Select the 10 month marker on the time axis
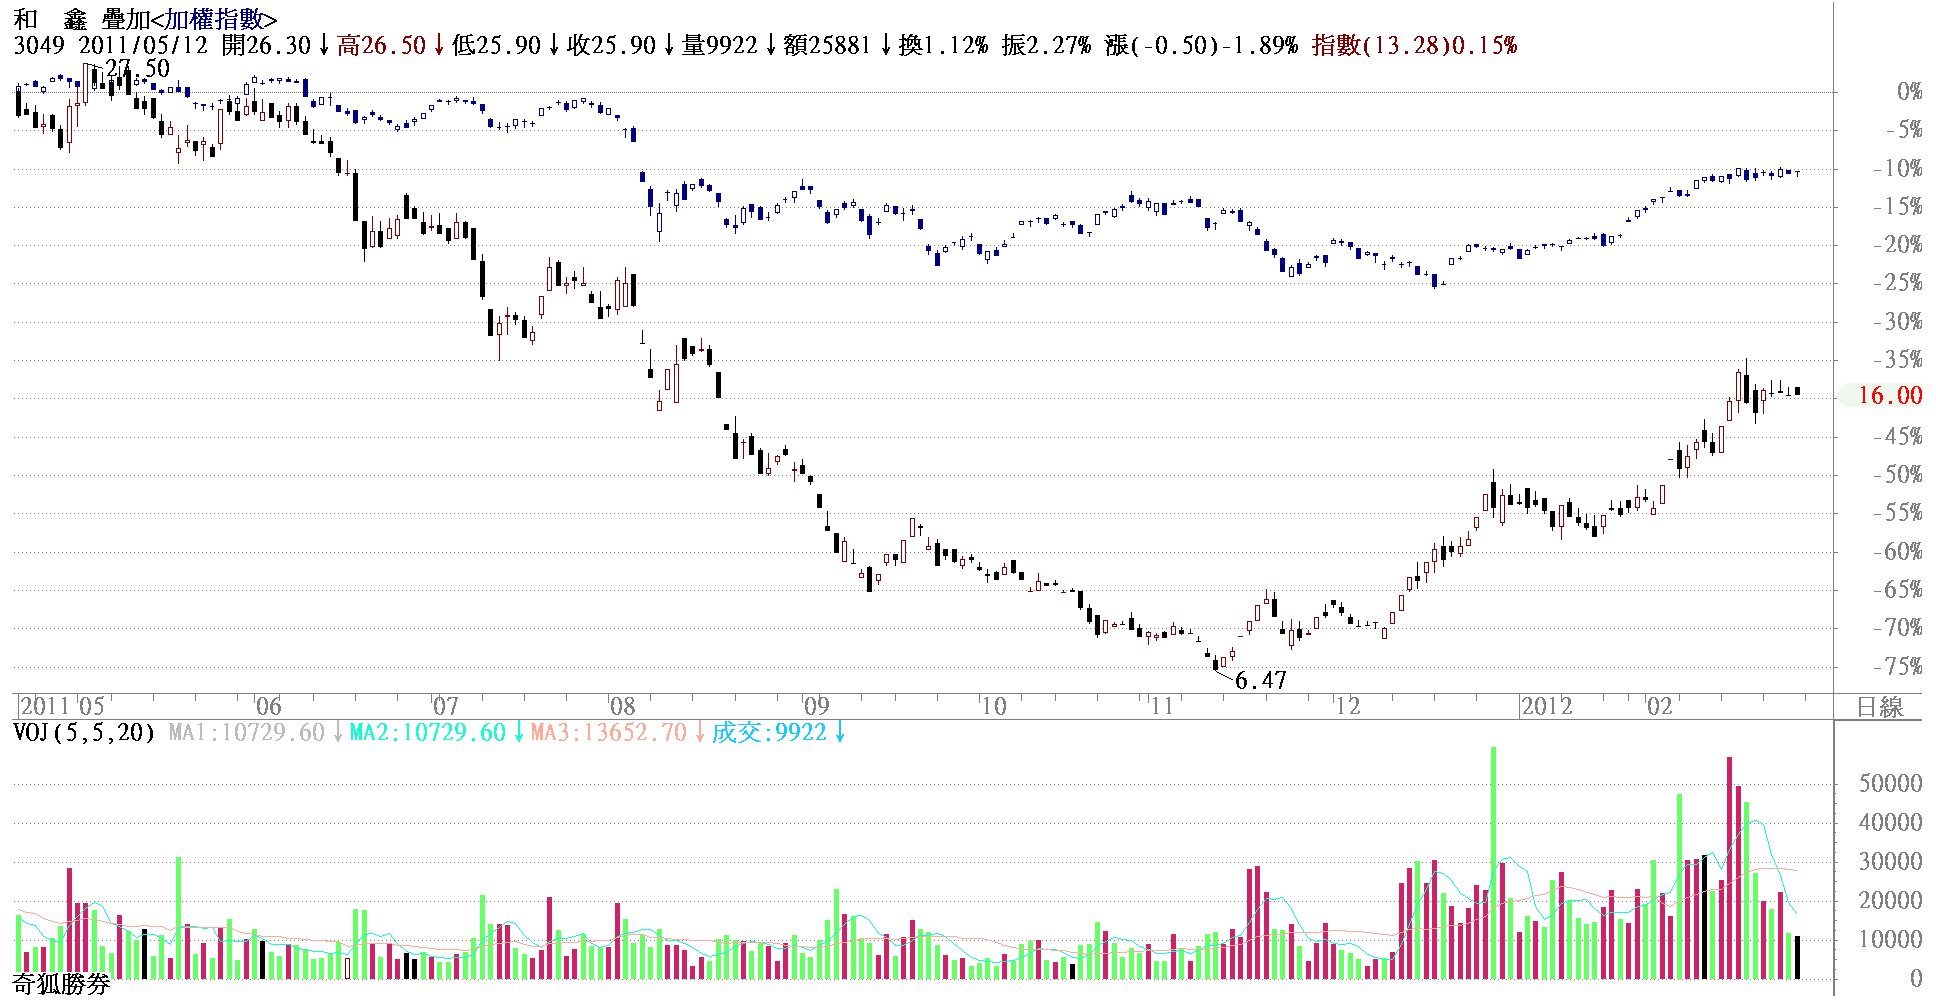Viewport: 1936px width, 1006px height. coord(993,706)
